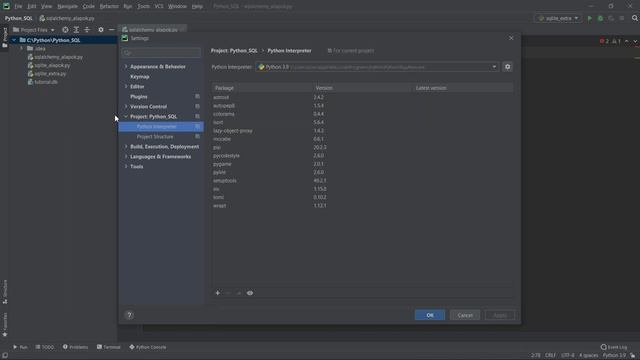Select the mccabe package row
This screenshot has width=640, height=360.
tap(362, 139)
